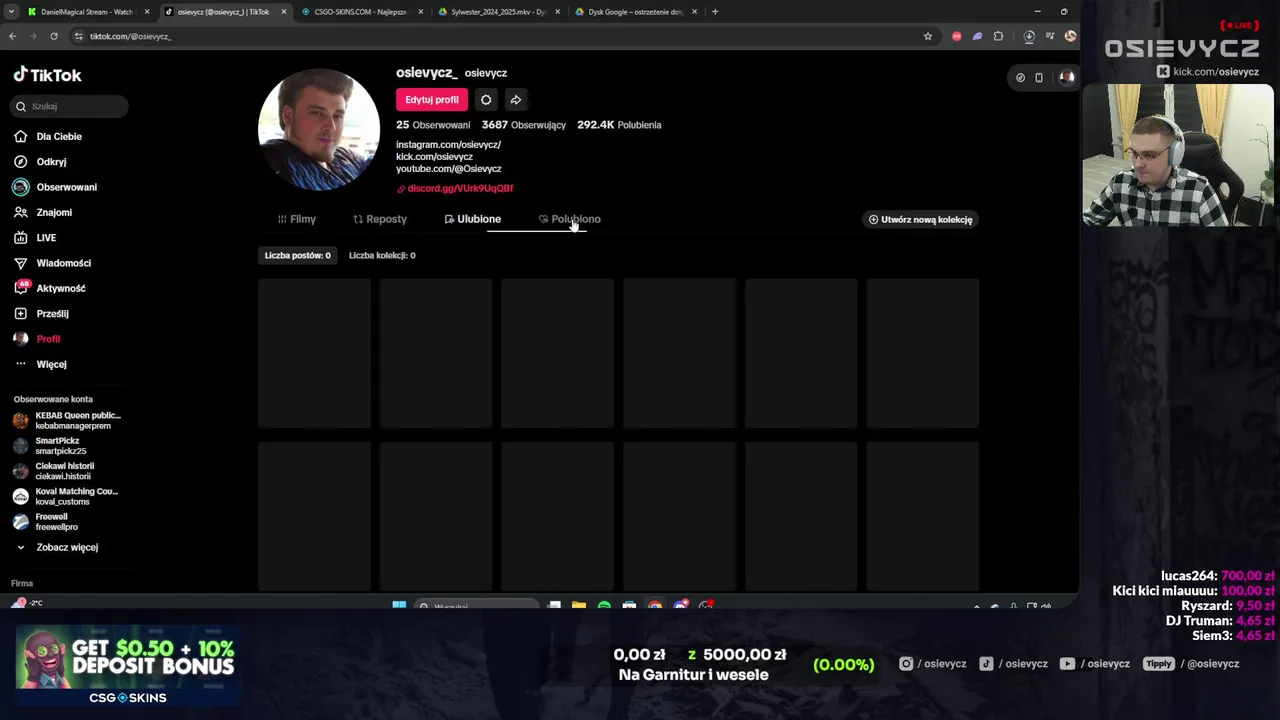View the 25 Obserwowani list
The width and height of the screenshot is (1280, 720).
(x=433, y=125)
